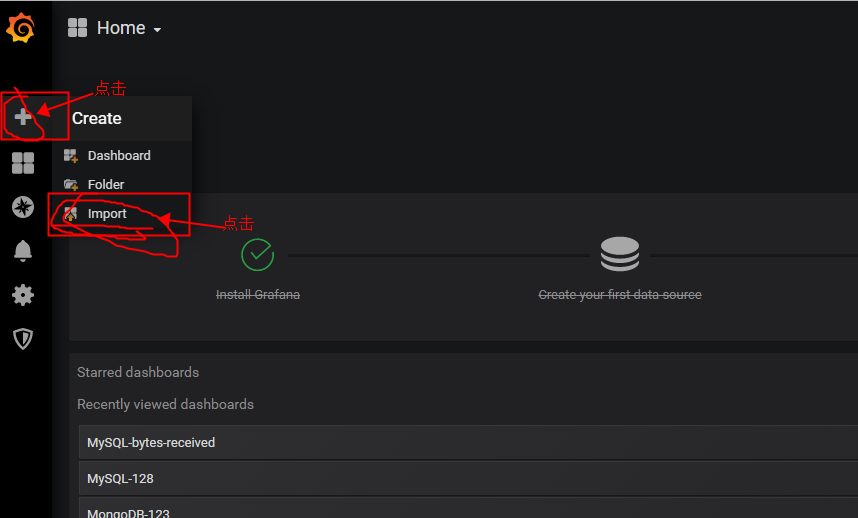Open the MySQL-128 dashboard
The height and width of the screenshot is (518, 858).
(x=468, y=478)
